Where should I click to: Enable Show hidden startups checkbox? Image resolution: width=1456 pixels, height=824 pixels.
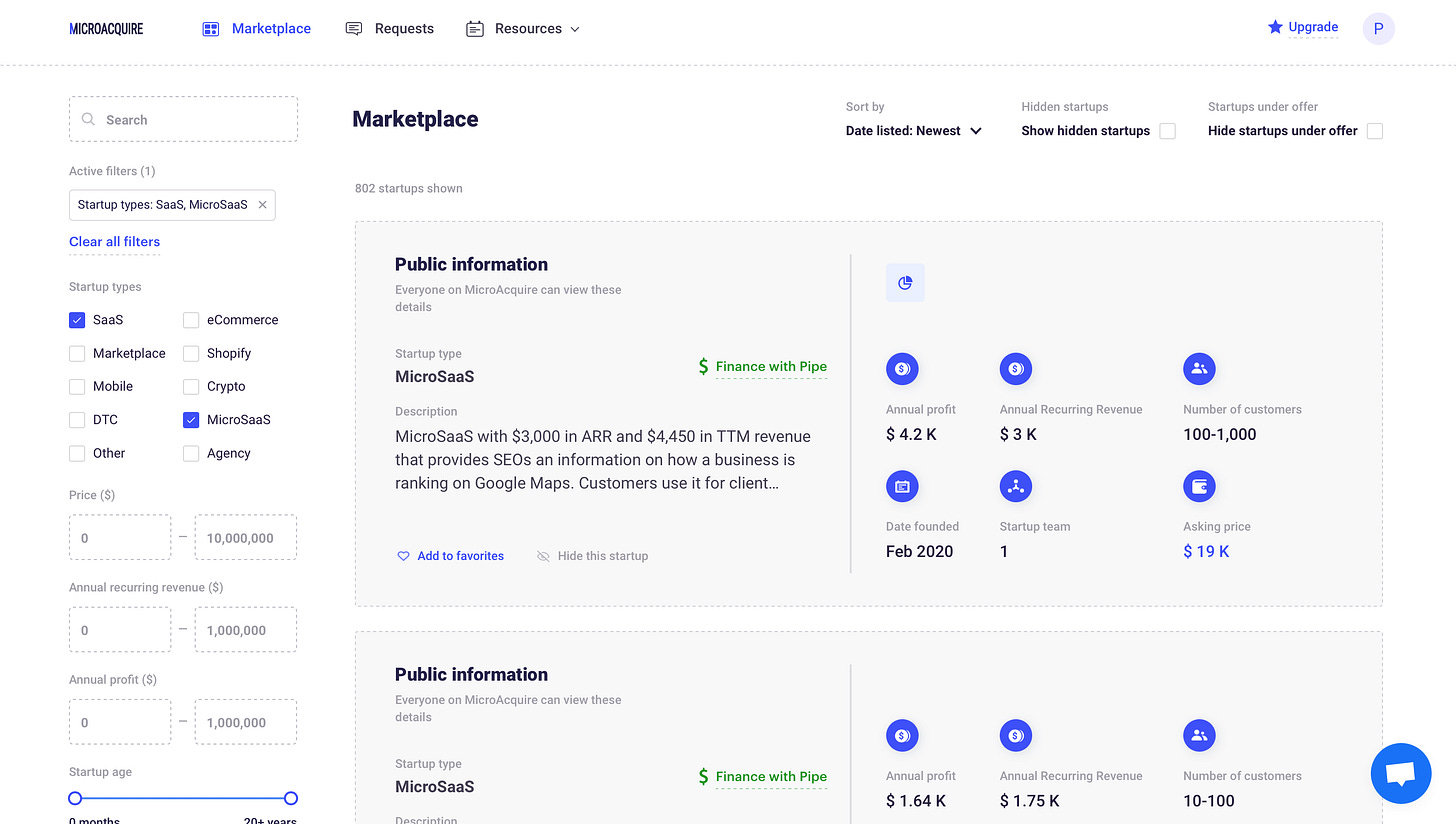1168,131
